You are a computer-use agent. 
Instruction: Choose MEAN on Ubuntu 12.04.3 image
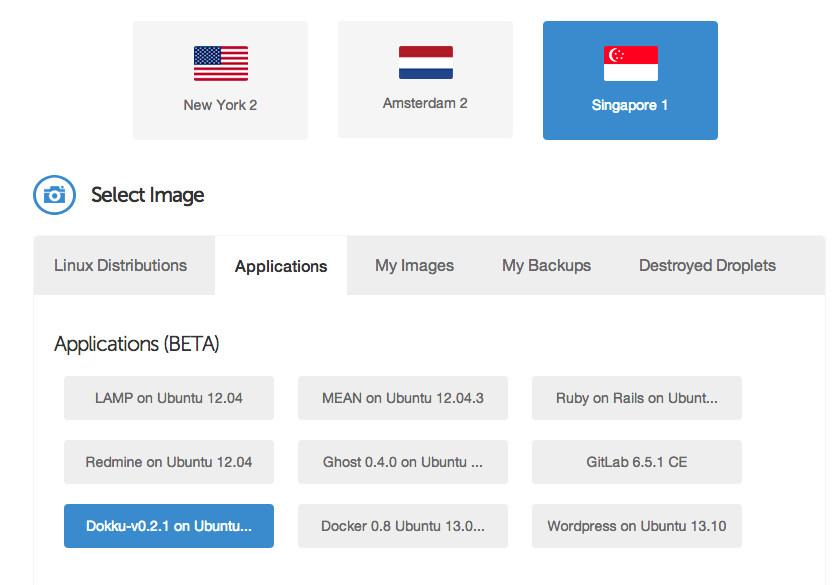(403, 398)
